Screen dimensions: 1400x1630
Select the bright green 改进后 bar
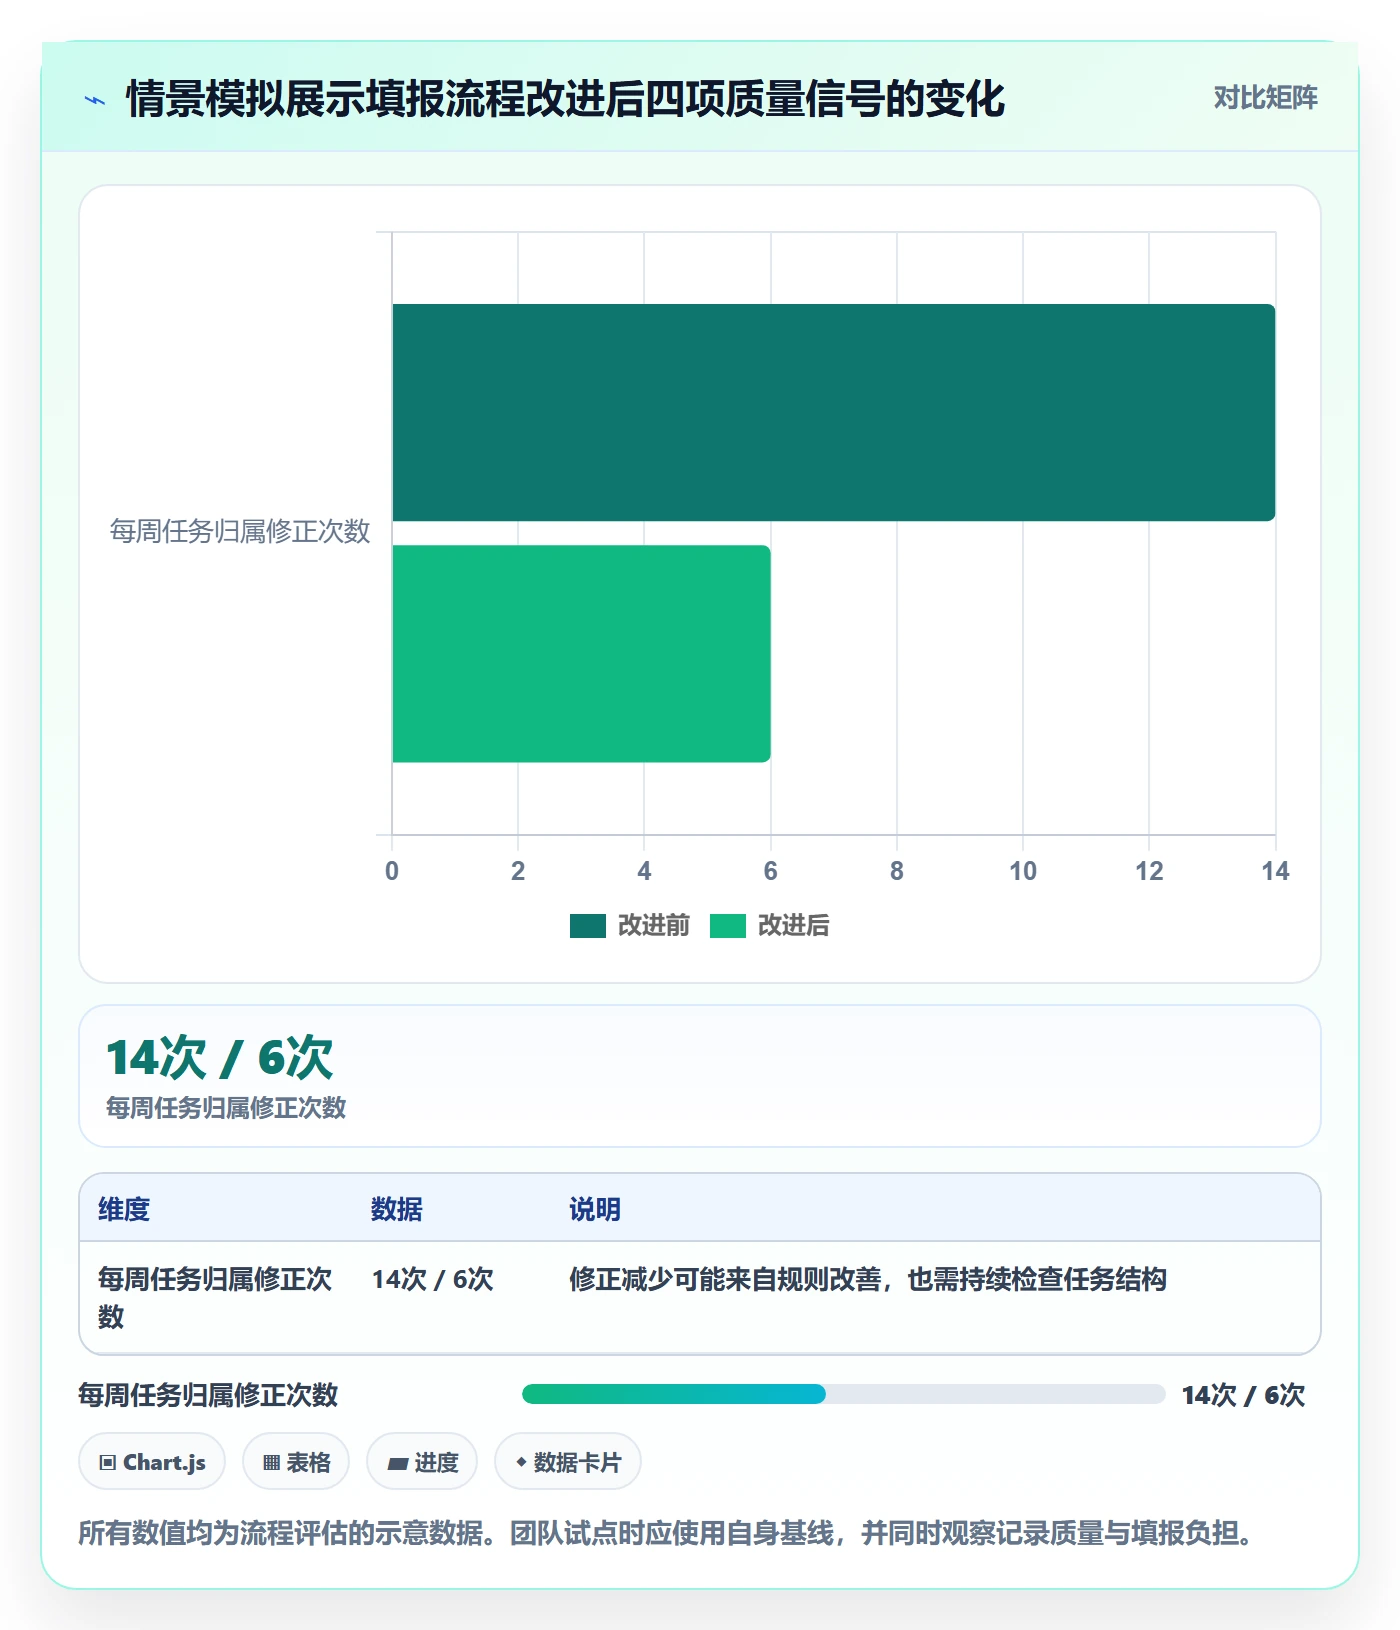[x=581, y=653]
